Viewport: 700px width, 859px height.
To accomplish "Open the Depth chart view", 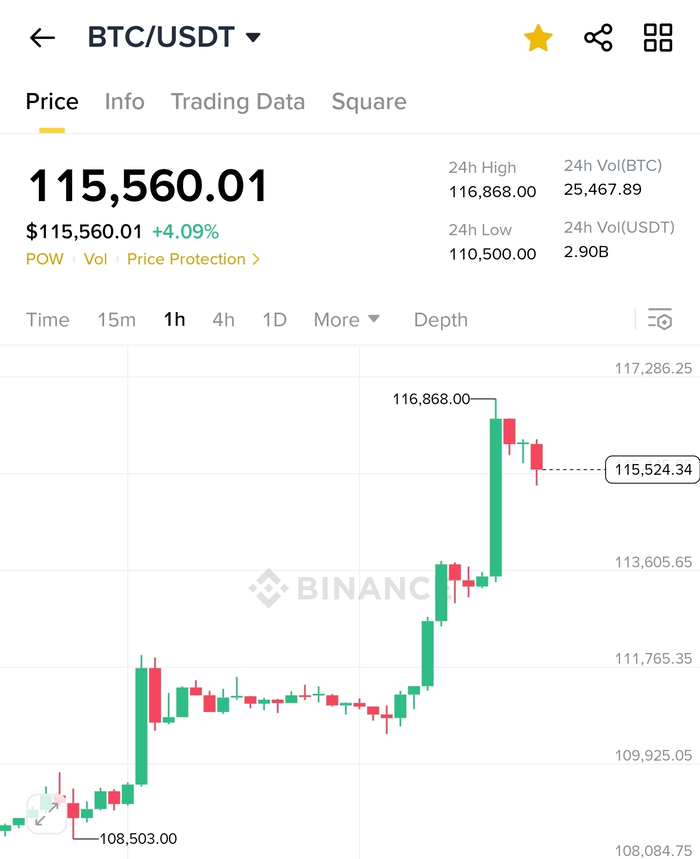I will pyautogui.click(x=441, y=319).
